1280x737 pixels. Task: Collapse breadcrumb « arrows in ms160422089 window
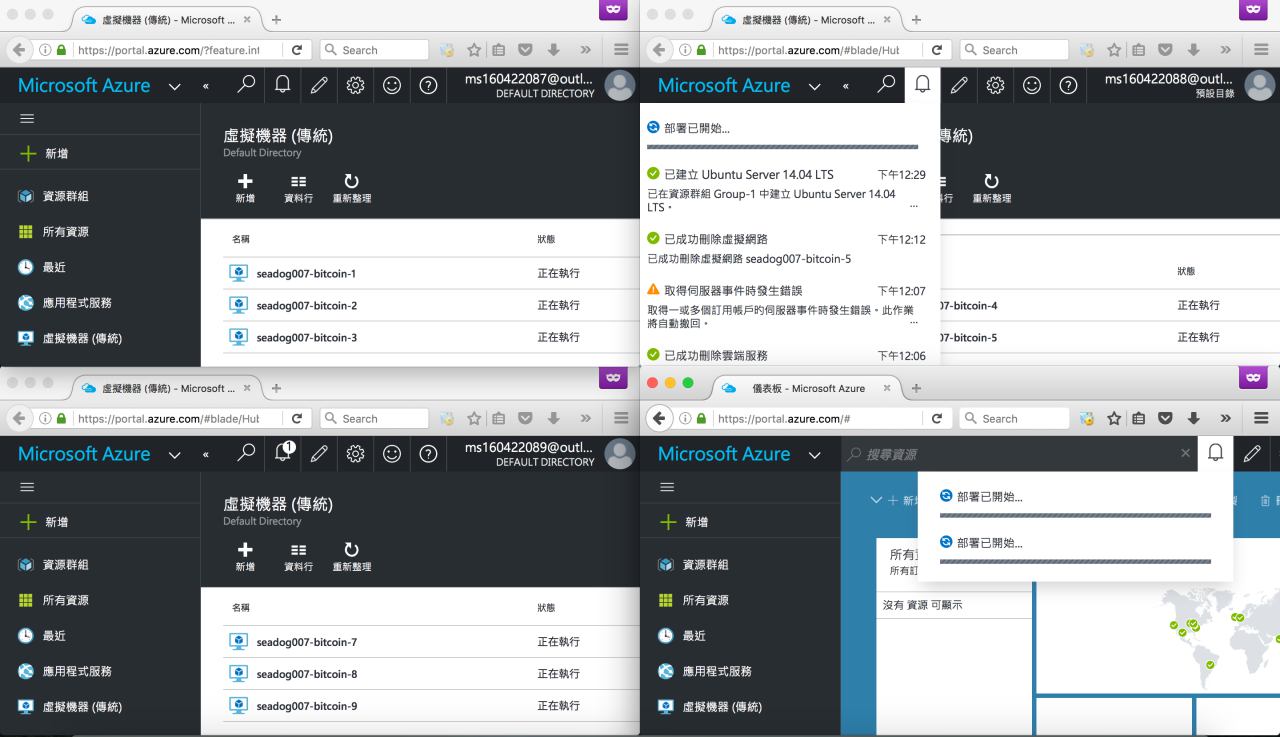tap(206, 455)
